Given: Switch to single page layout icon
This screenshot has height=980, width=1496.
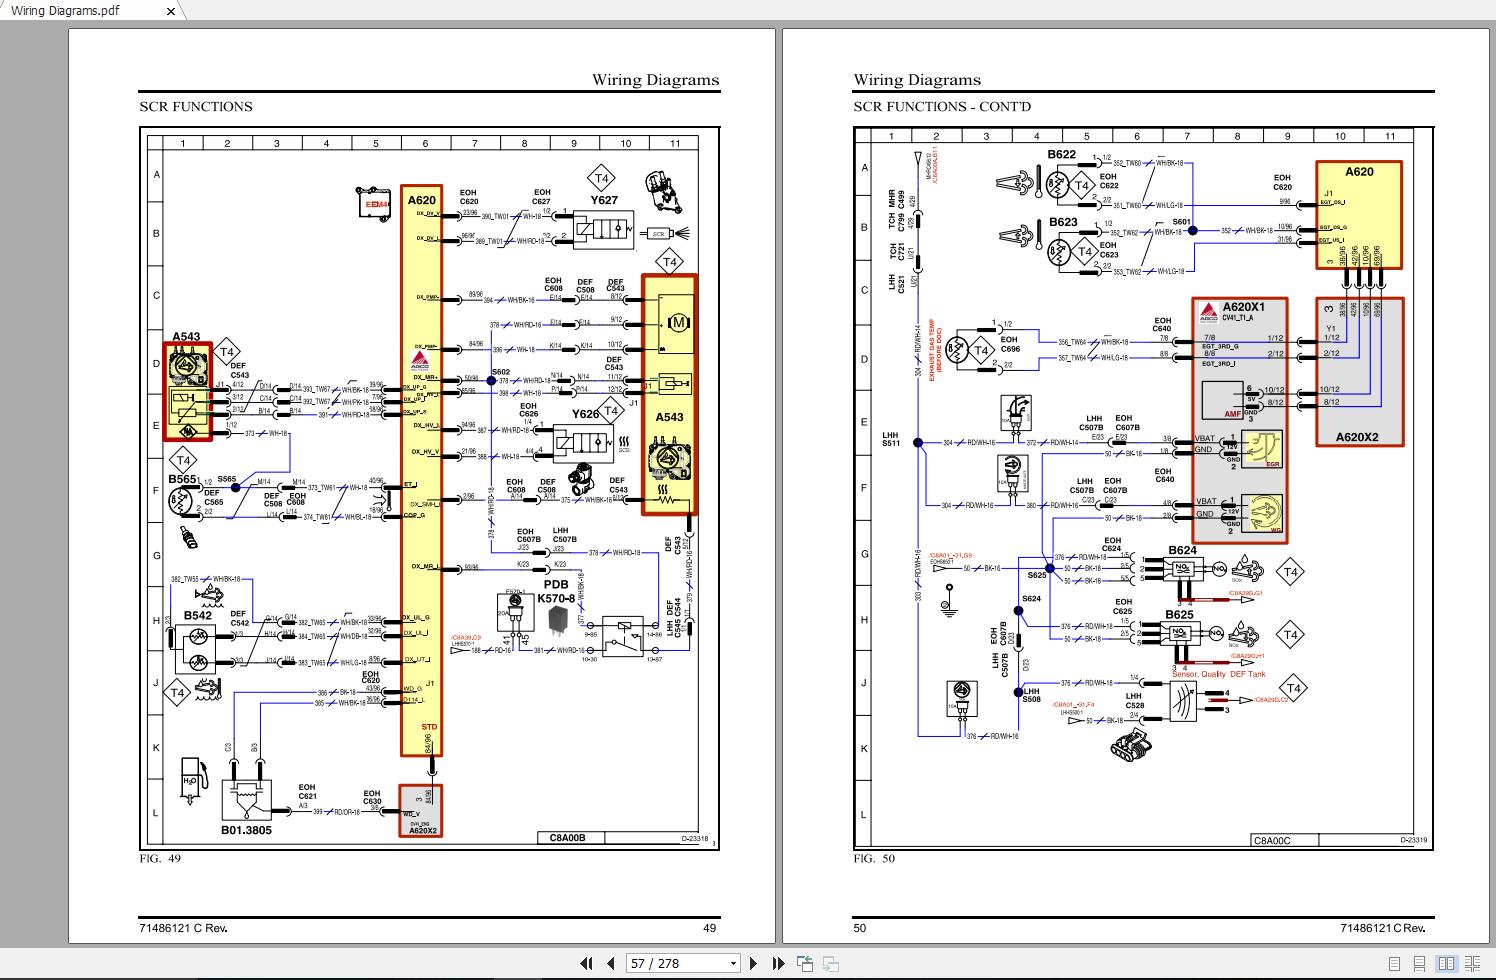Looking at the screenshot, I should pos(1395,963).
